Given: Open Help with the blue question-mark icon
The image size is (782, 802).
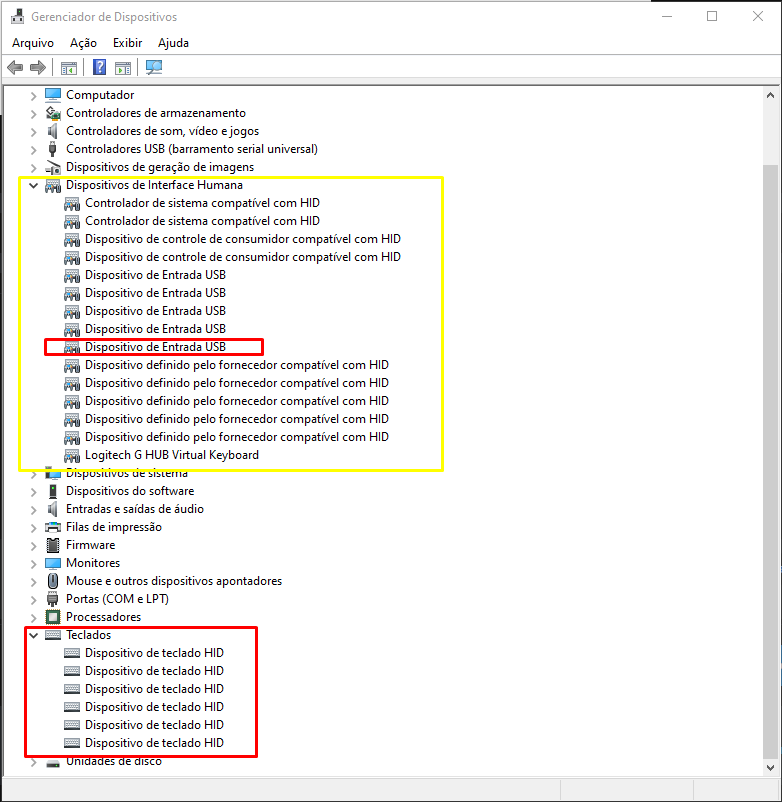Looking at the screenshot, I should (99, 67).
